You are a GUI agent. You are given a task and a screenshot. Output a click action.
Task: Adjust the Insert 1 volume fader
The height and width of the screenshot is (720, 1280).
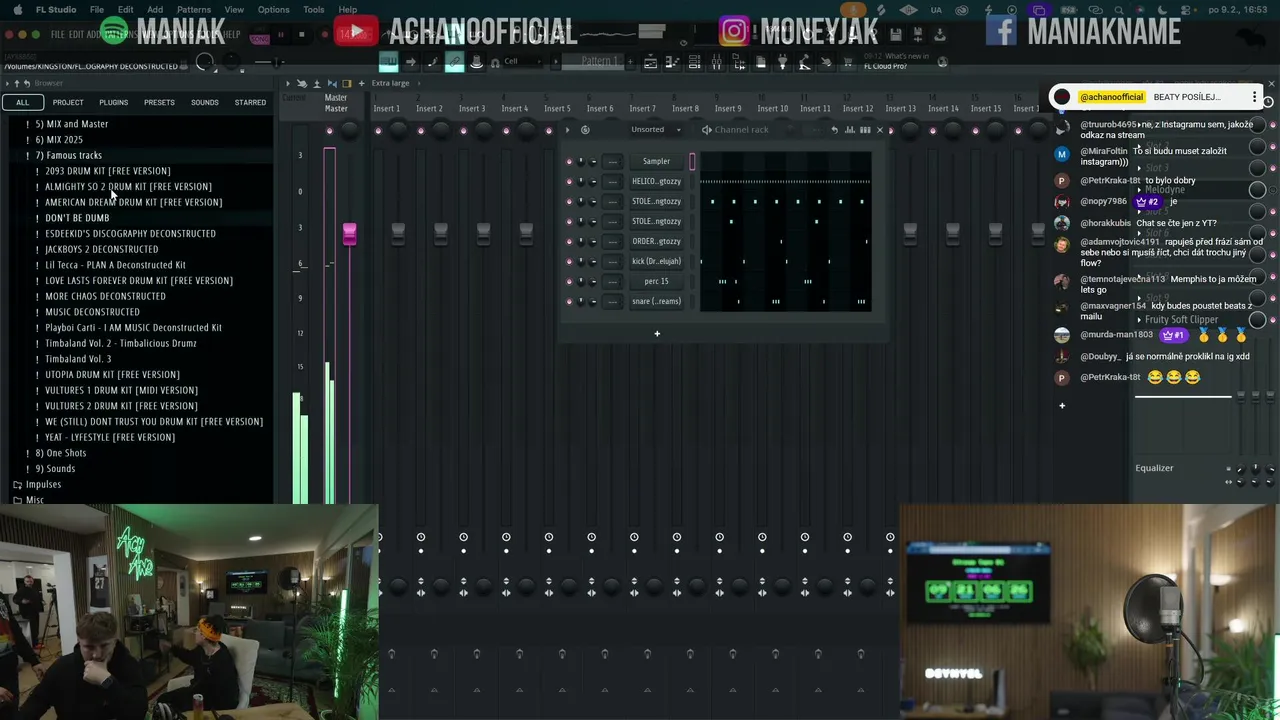click(x=398, y=232)
